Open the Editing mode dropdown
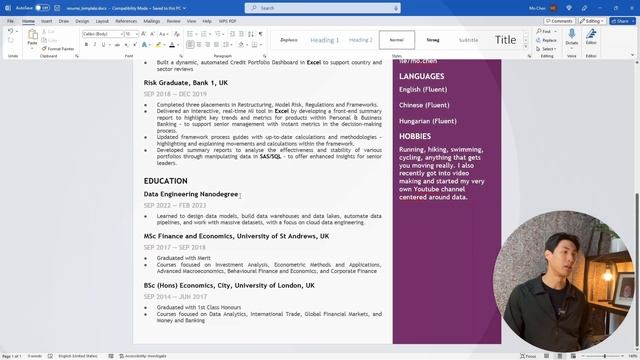Screen dimensions: 640x360 click(x=591, y=21)
